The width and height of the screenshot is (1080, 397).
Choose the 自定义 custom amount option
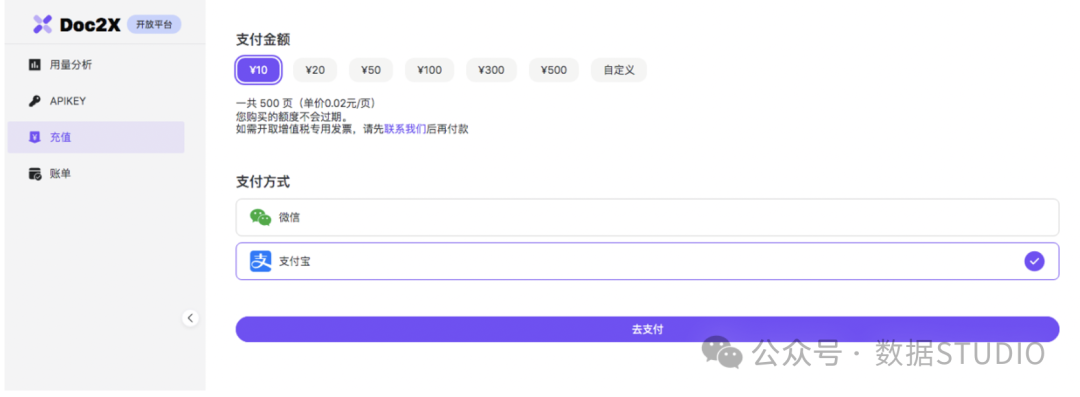(x=619, y=70)
